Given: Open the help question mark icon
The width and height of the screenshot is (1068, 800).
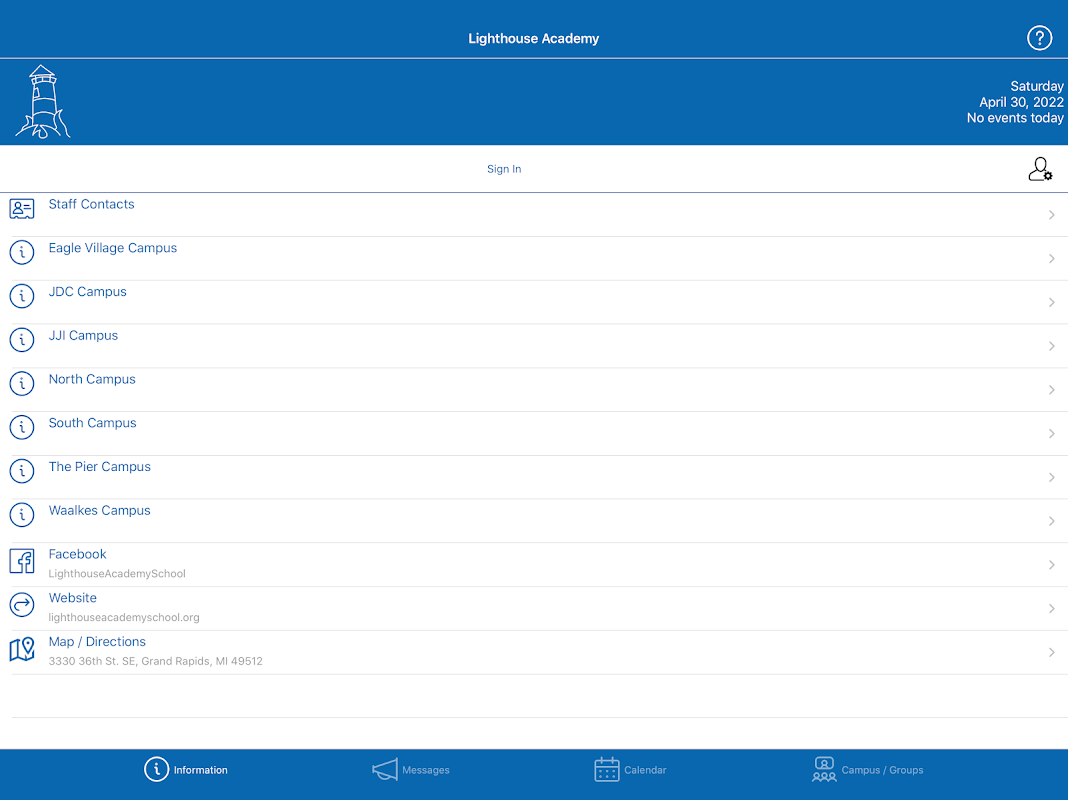Looking at the screenshot, I should [x=1039, y=38].
